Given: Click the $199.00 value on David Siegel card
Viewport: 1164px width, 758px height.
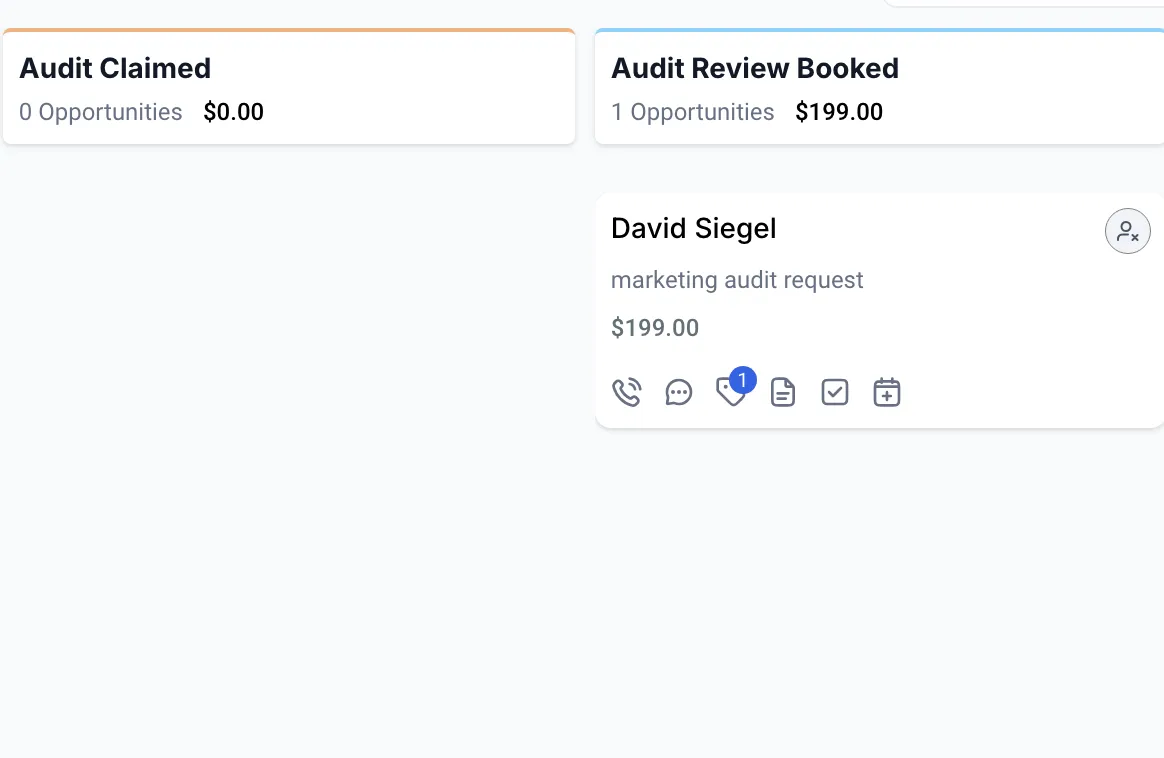Looking at the screenshot, I should (x=655, y=328).
